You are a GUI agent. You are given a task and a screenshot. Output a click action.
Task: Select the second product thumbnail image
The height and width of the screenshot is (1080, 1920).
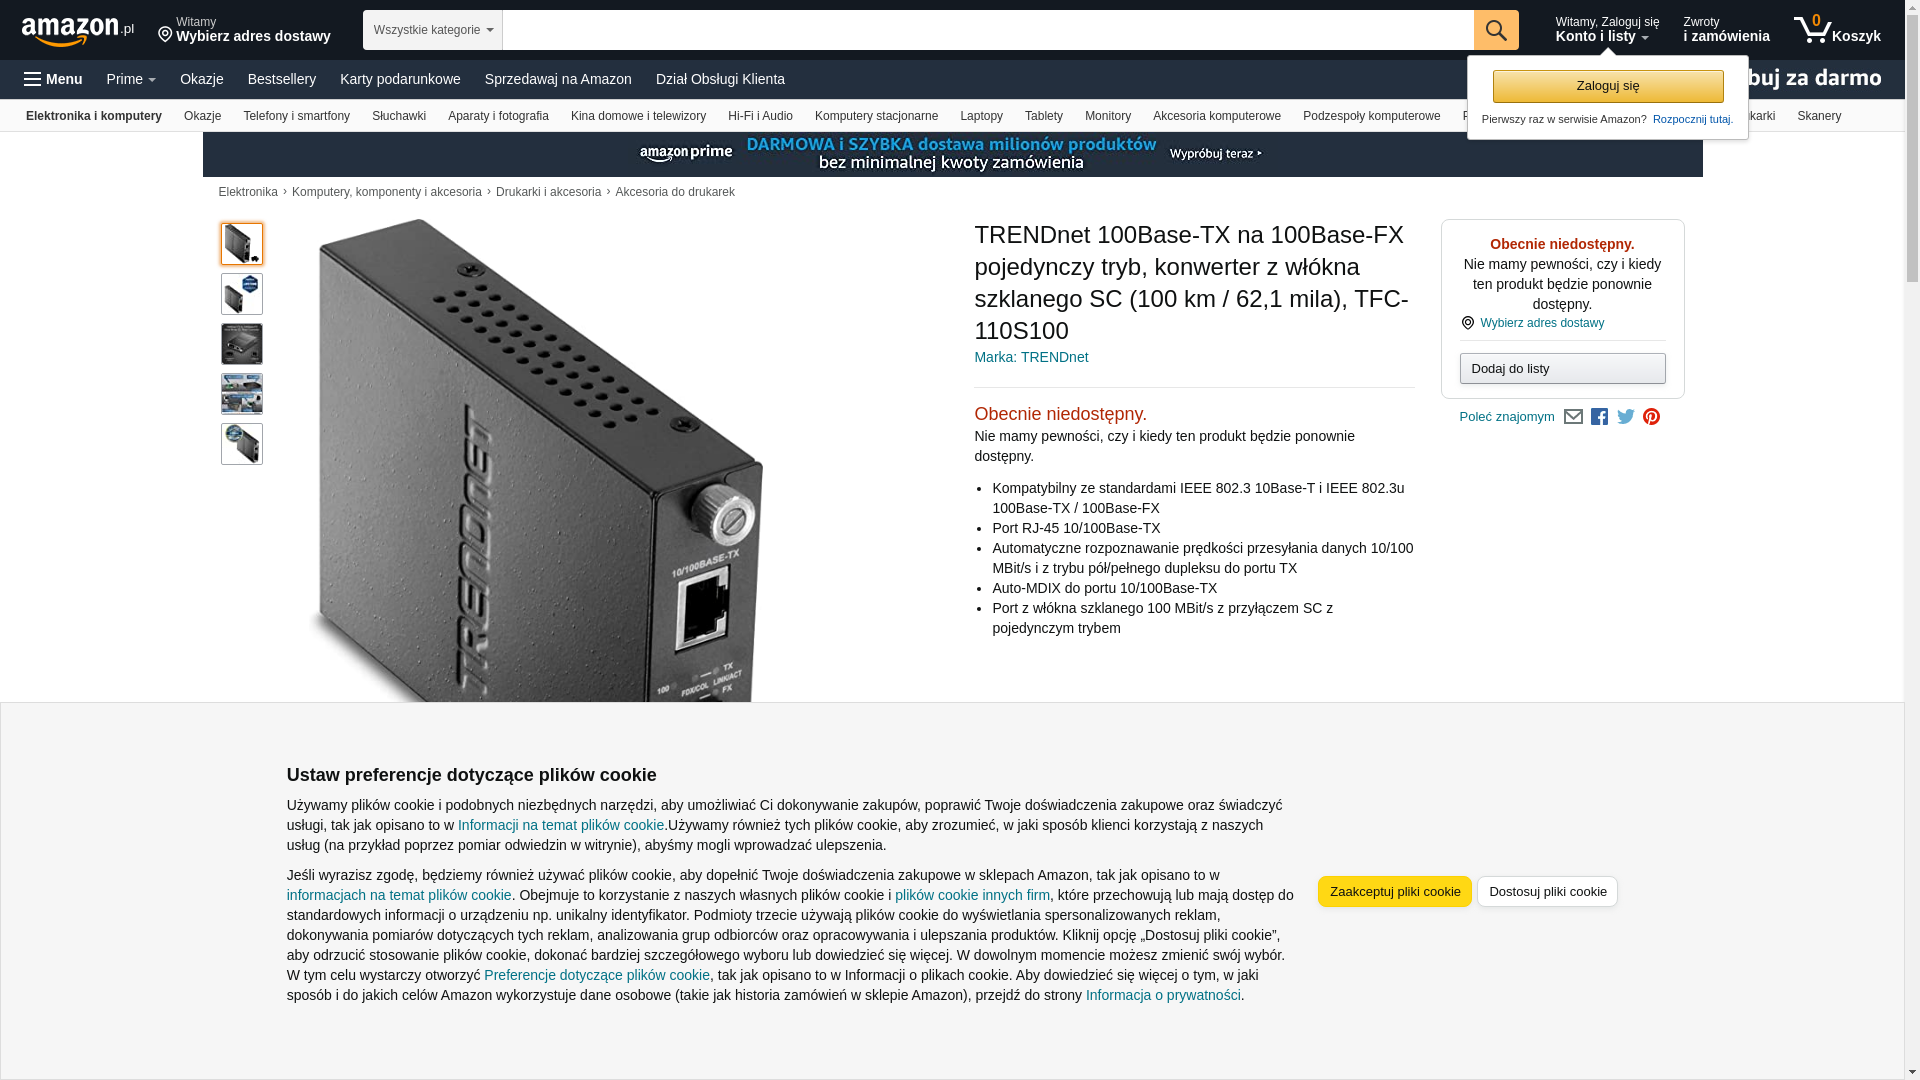coord(242,294)
